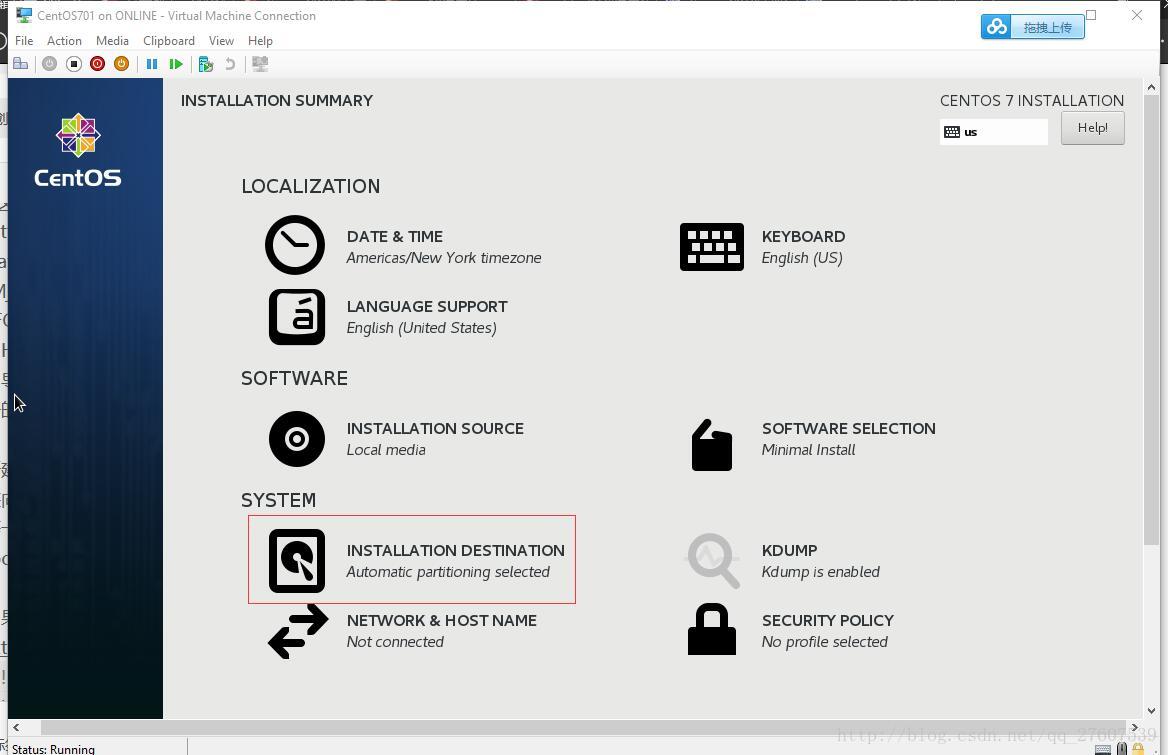
Task: Open the Help menu
Action: coord(260,40)
